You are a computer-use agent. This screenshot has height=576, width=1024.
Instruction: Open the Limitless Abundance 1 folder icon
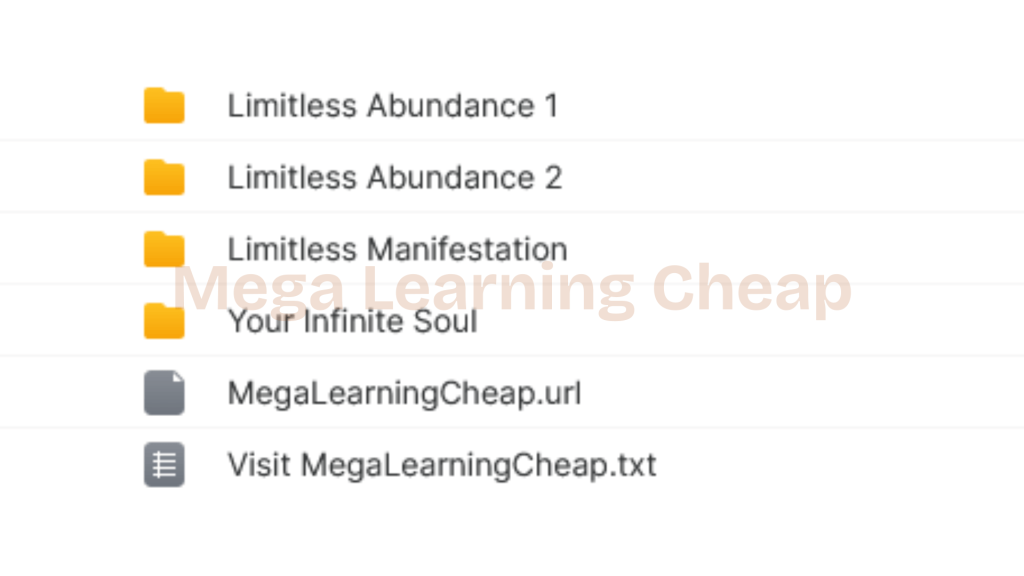pos(164,105)
